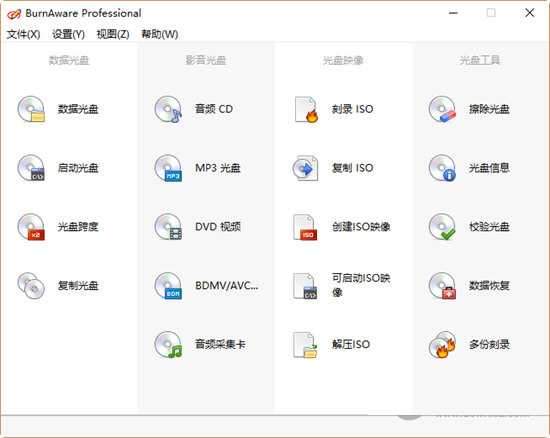Minimize the BurnAware Professional window
The height and width of the screenshot is (438, 550).
tap(453, 13)
